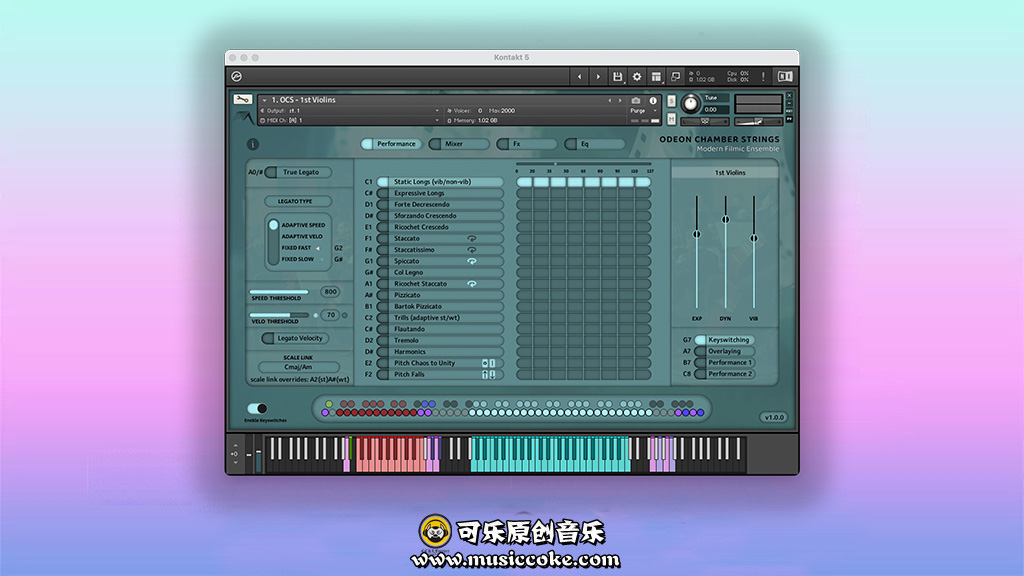The height and width of the screenshot is (576, 1024).
Task: Click the exclamation panic button
Action: (763, 76)
